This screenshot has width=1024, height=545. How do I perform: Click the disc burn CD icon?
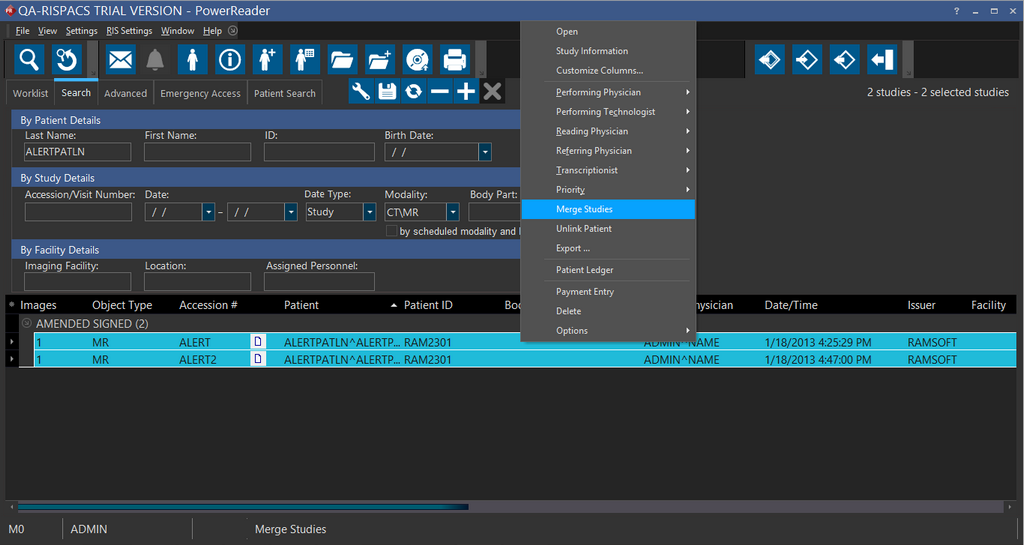coord(417,60)
